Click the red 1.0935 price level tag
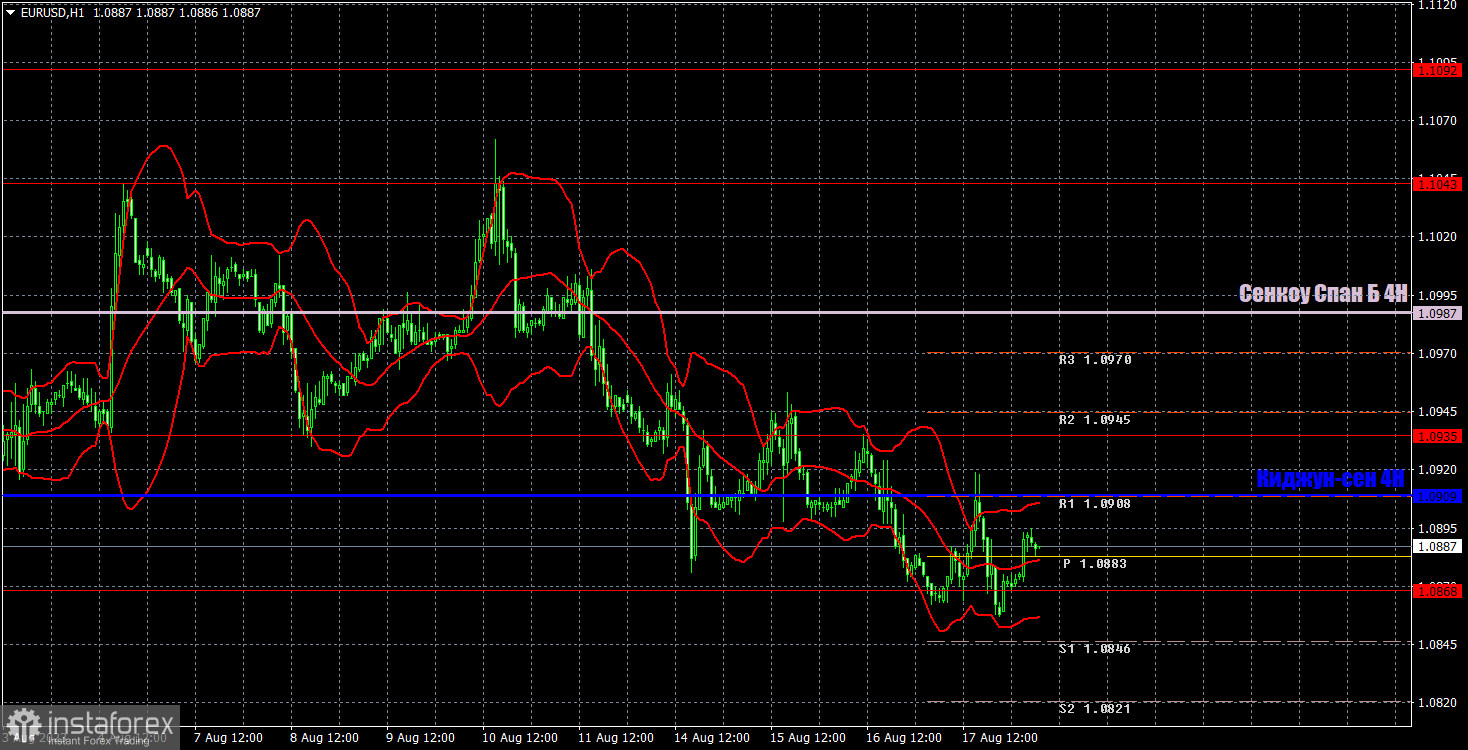This screenshot has height=750, width=1468. pos(1438,436)
